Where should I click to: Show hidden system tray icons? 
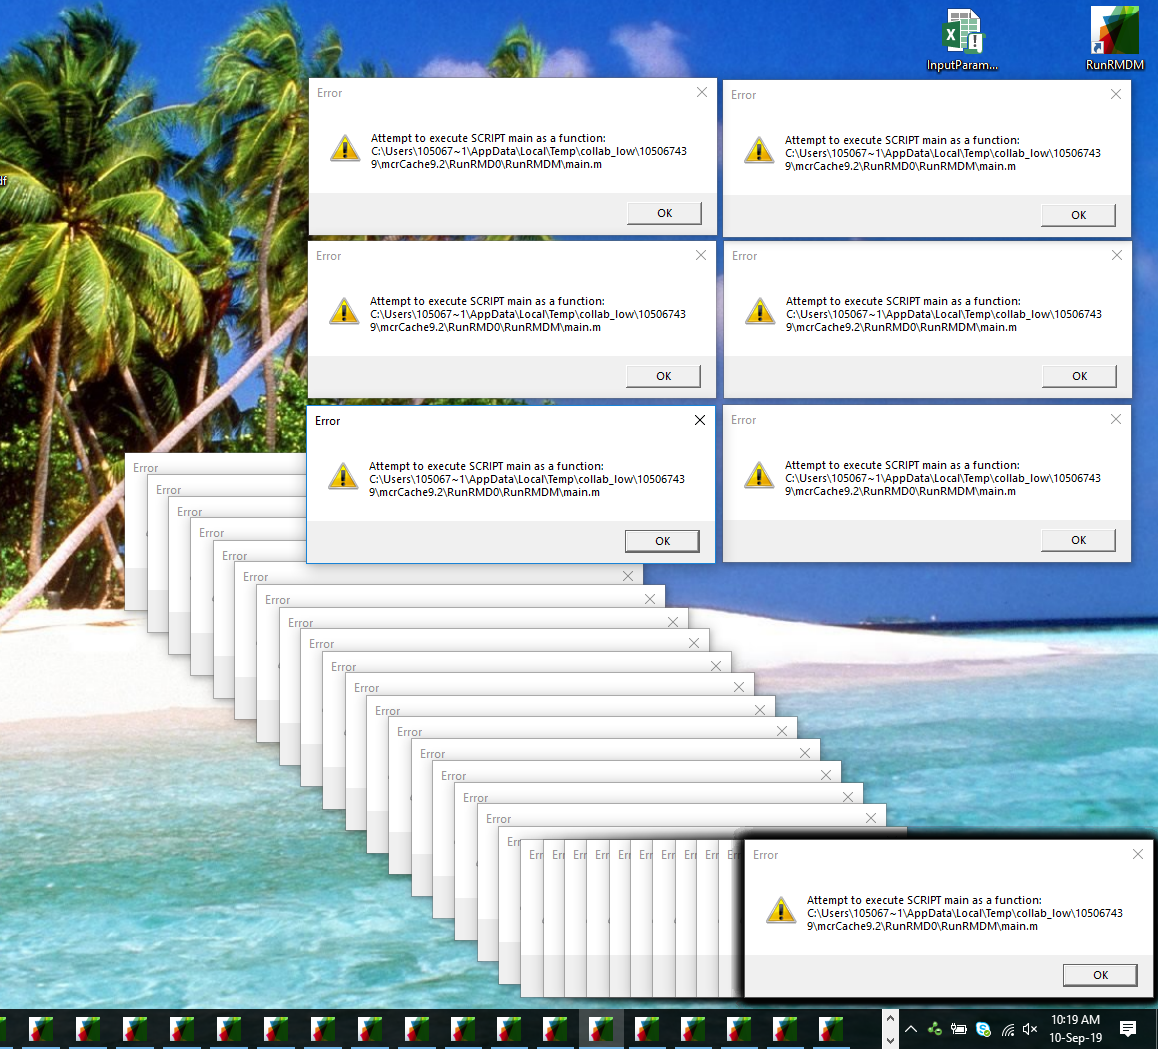point(910,1029)
